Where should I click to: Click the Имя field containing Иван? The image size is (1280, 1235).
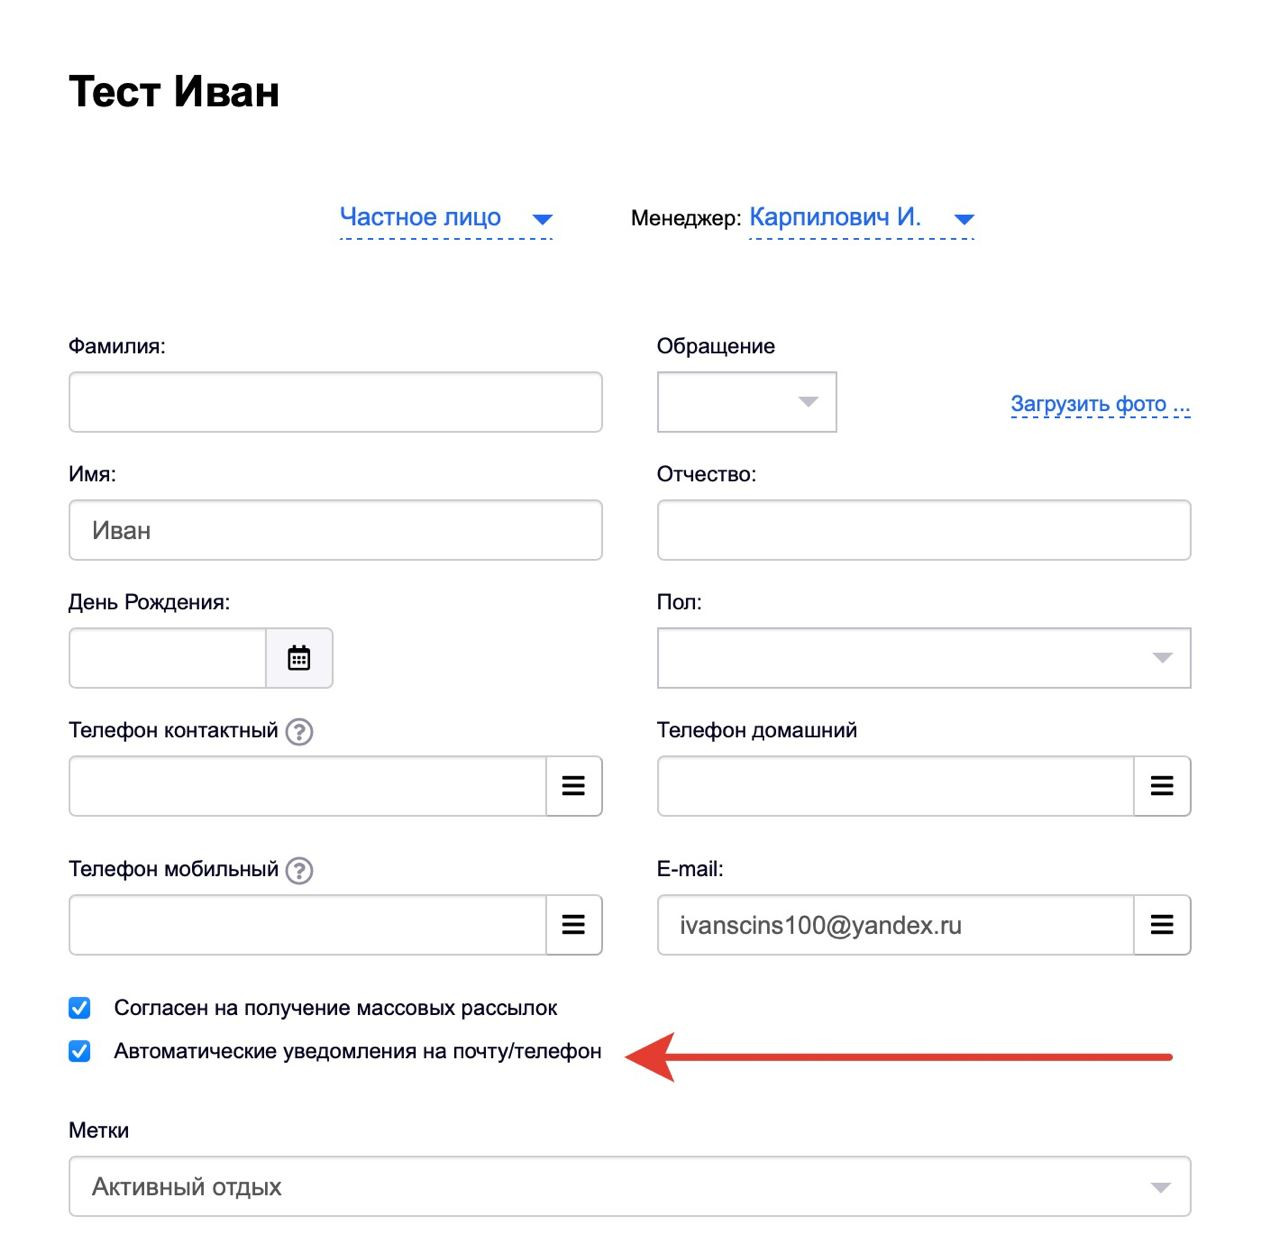[335, 530]
